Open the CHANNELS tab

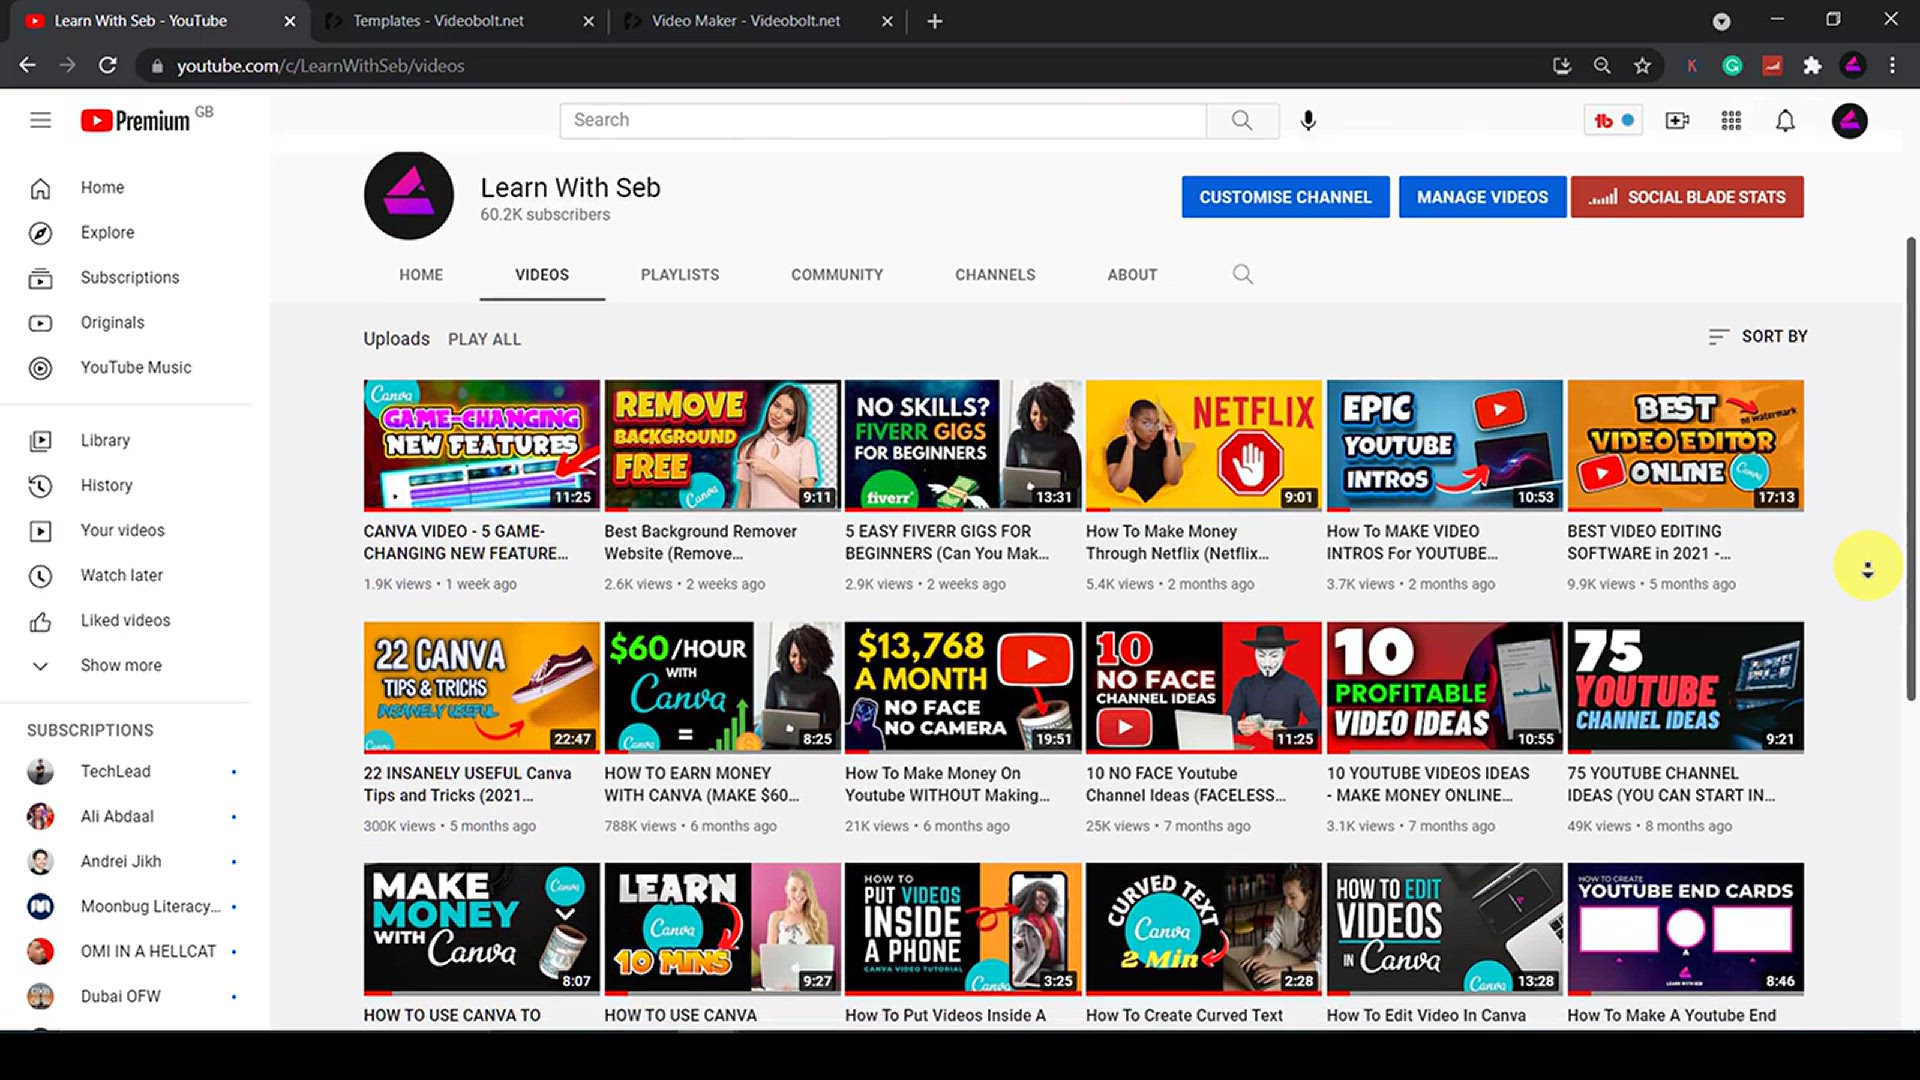(x=995, y=274)
